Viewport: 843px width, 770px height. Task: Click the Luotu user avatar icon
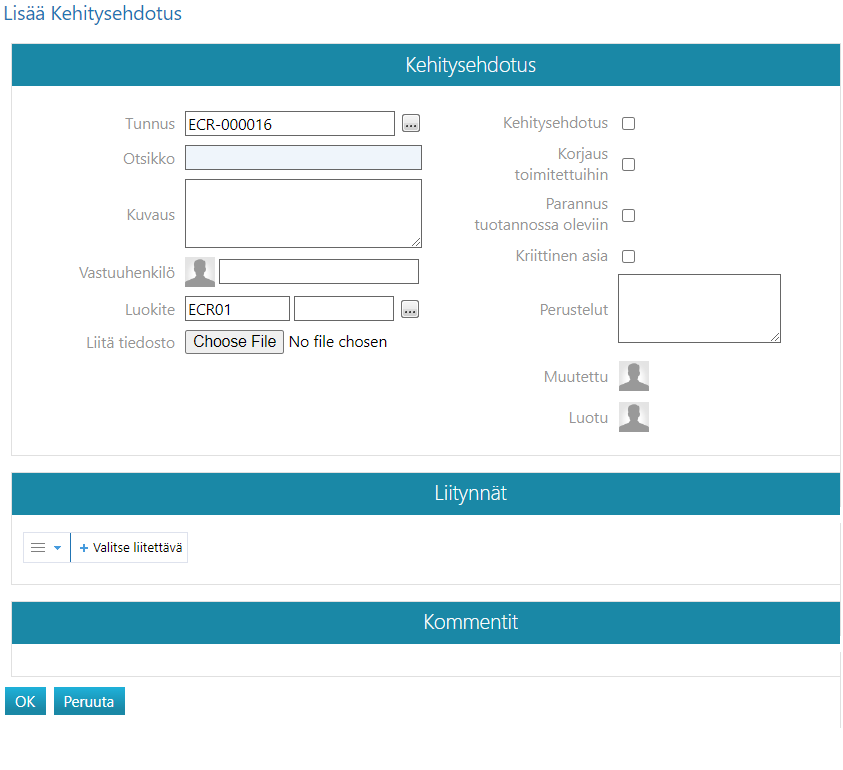tap(634, 418)
